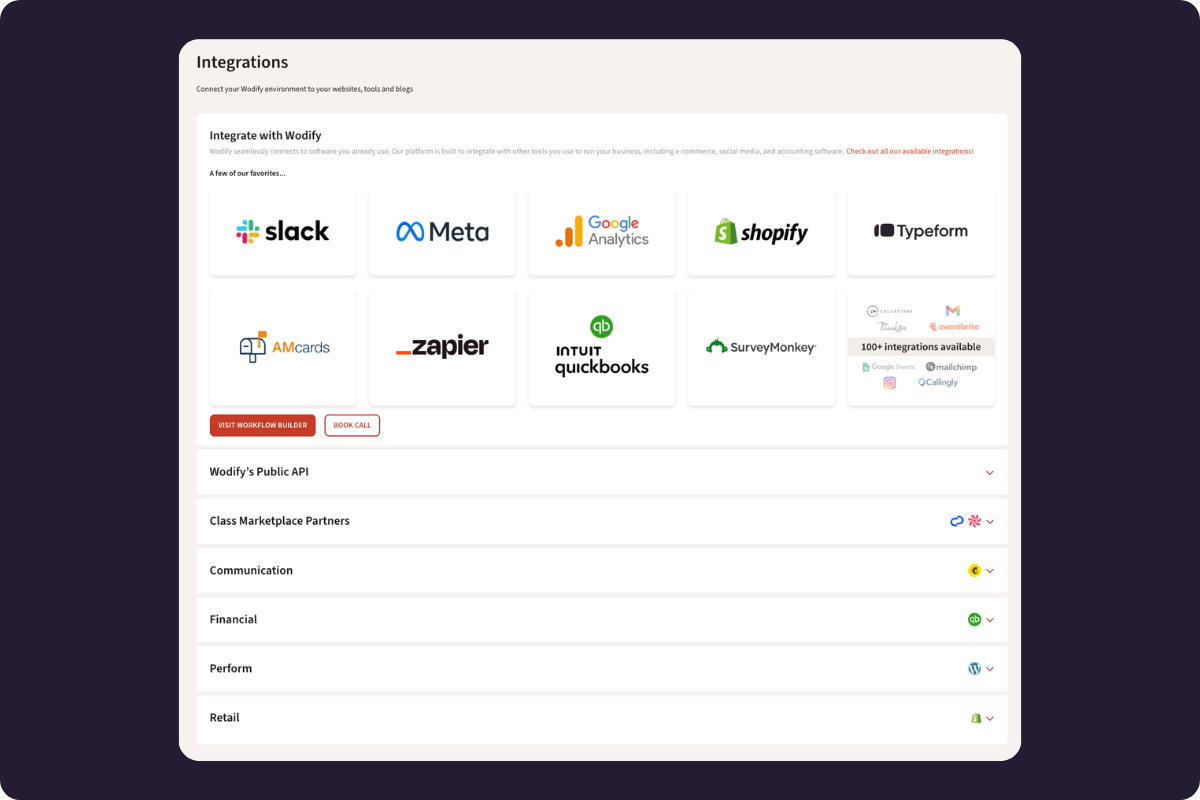
Task: Click the Callingly logo
Action: (x=938, y=383)
